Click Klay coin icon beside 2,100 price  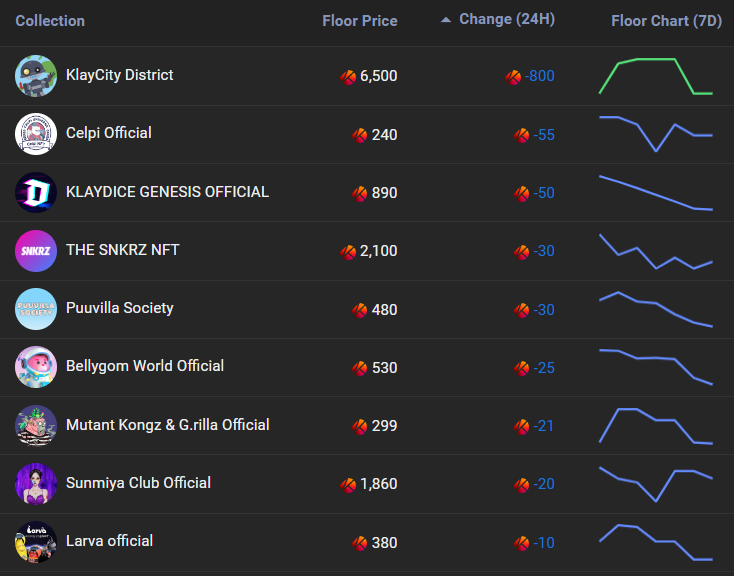point(348,252)
